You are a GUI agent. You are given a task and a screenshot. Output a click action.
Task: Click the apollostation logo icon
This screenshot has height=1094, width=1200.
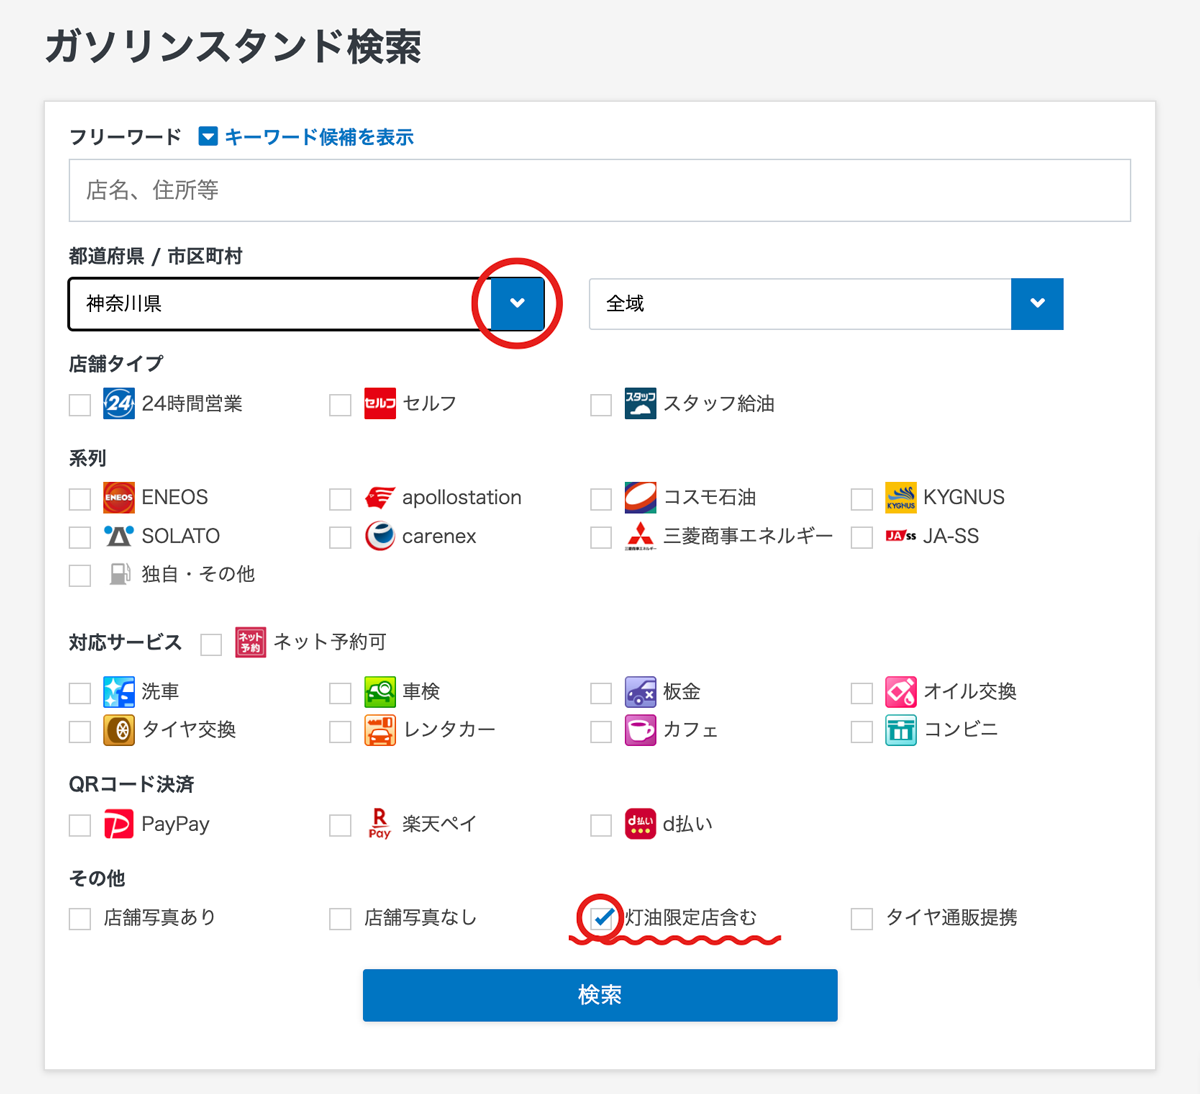pos(380,497)
